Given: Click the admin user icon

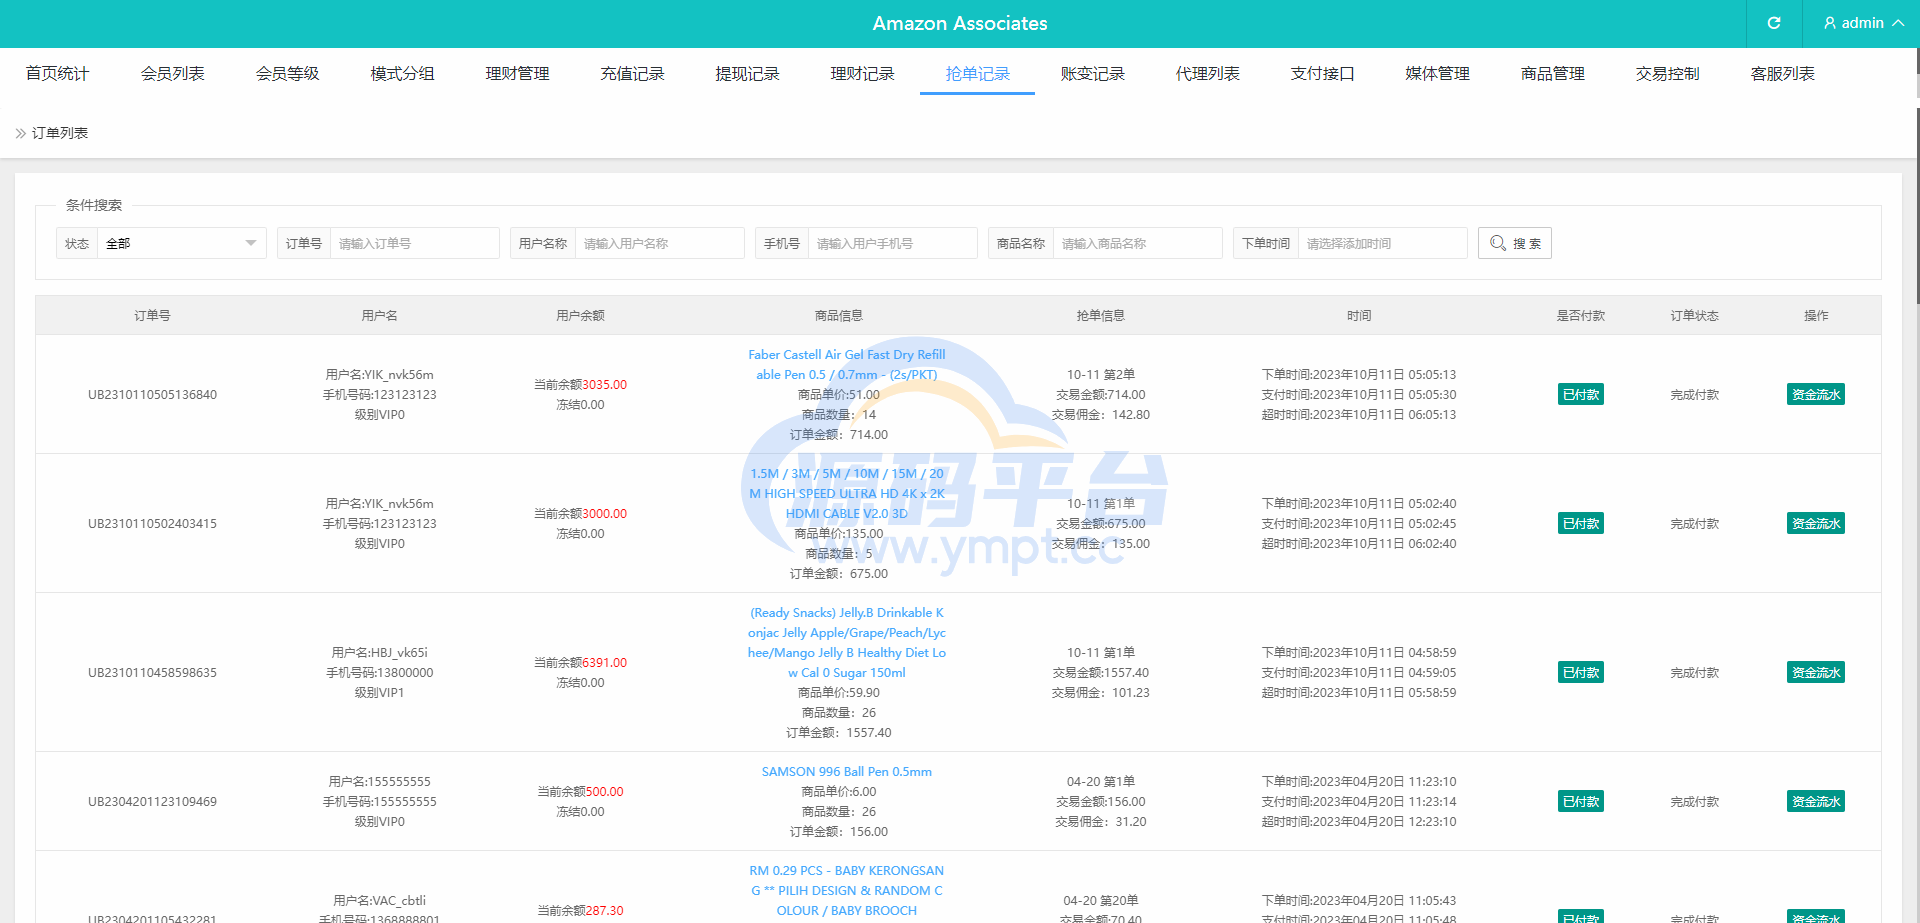Looking at the screenshot, I should click(x=1830, y=23).
